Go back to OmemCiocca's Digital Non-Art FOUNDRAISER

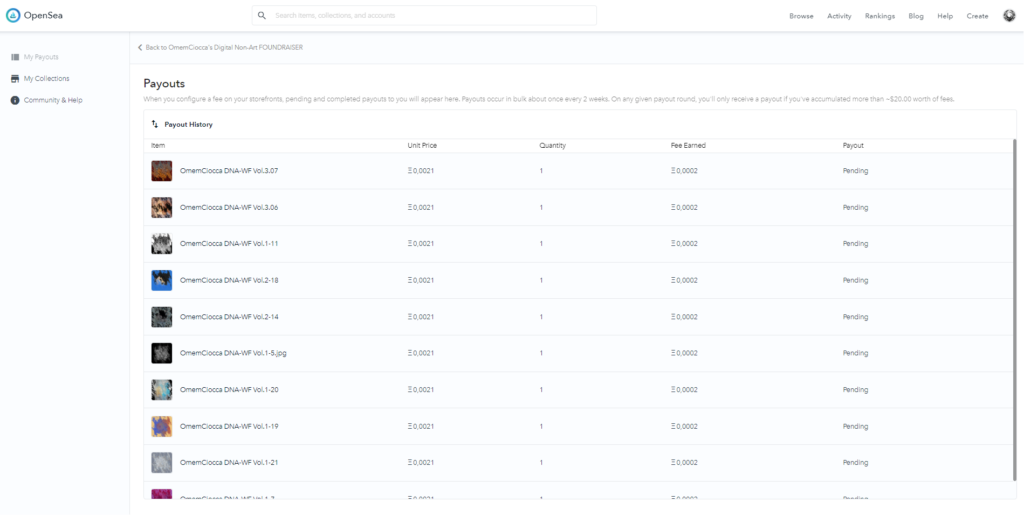click(x=223, y=47)
